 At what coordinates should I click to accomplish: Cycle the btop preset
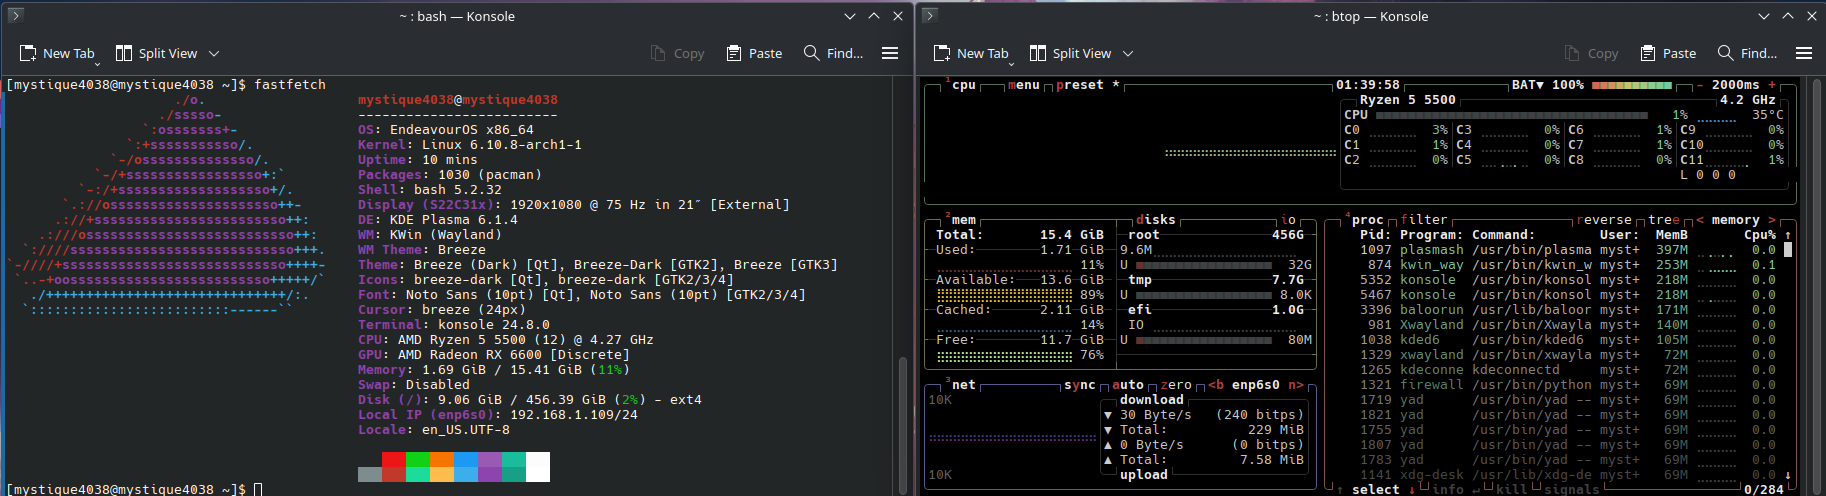[x=1088, y=85]
